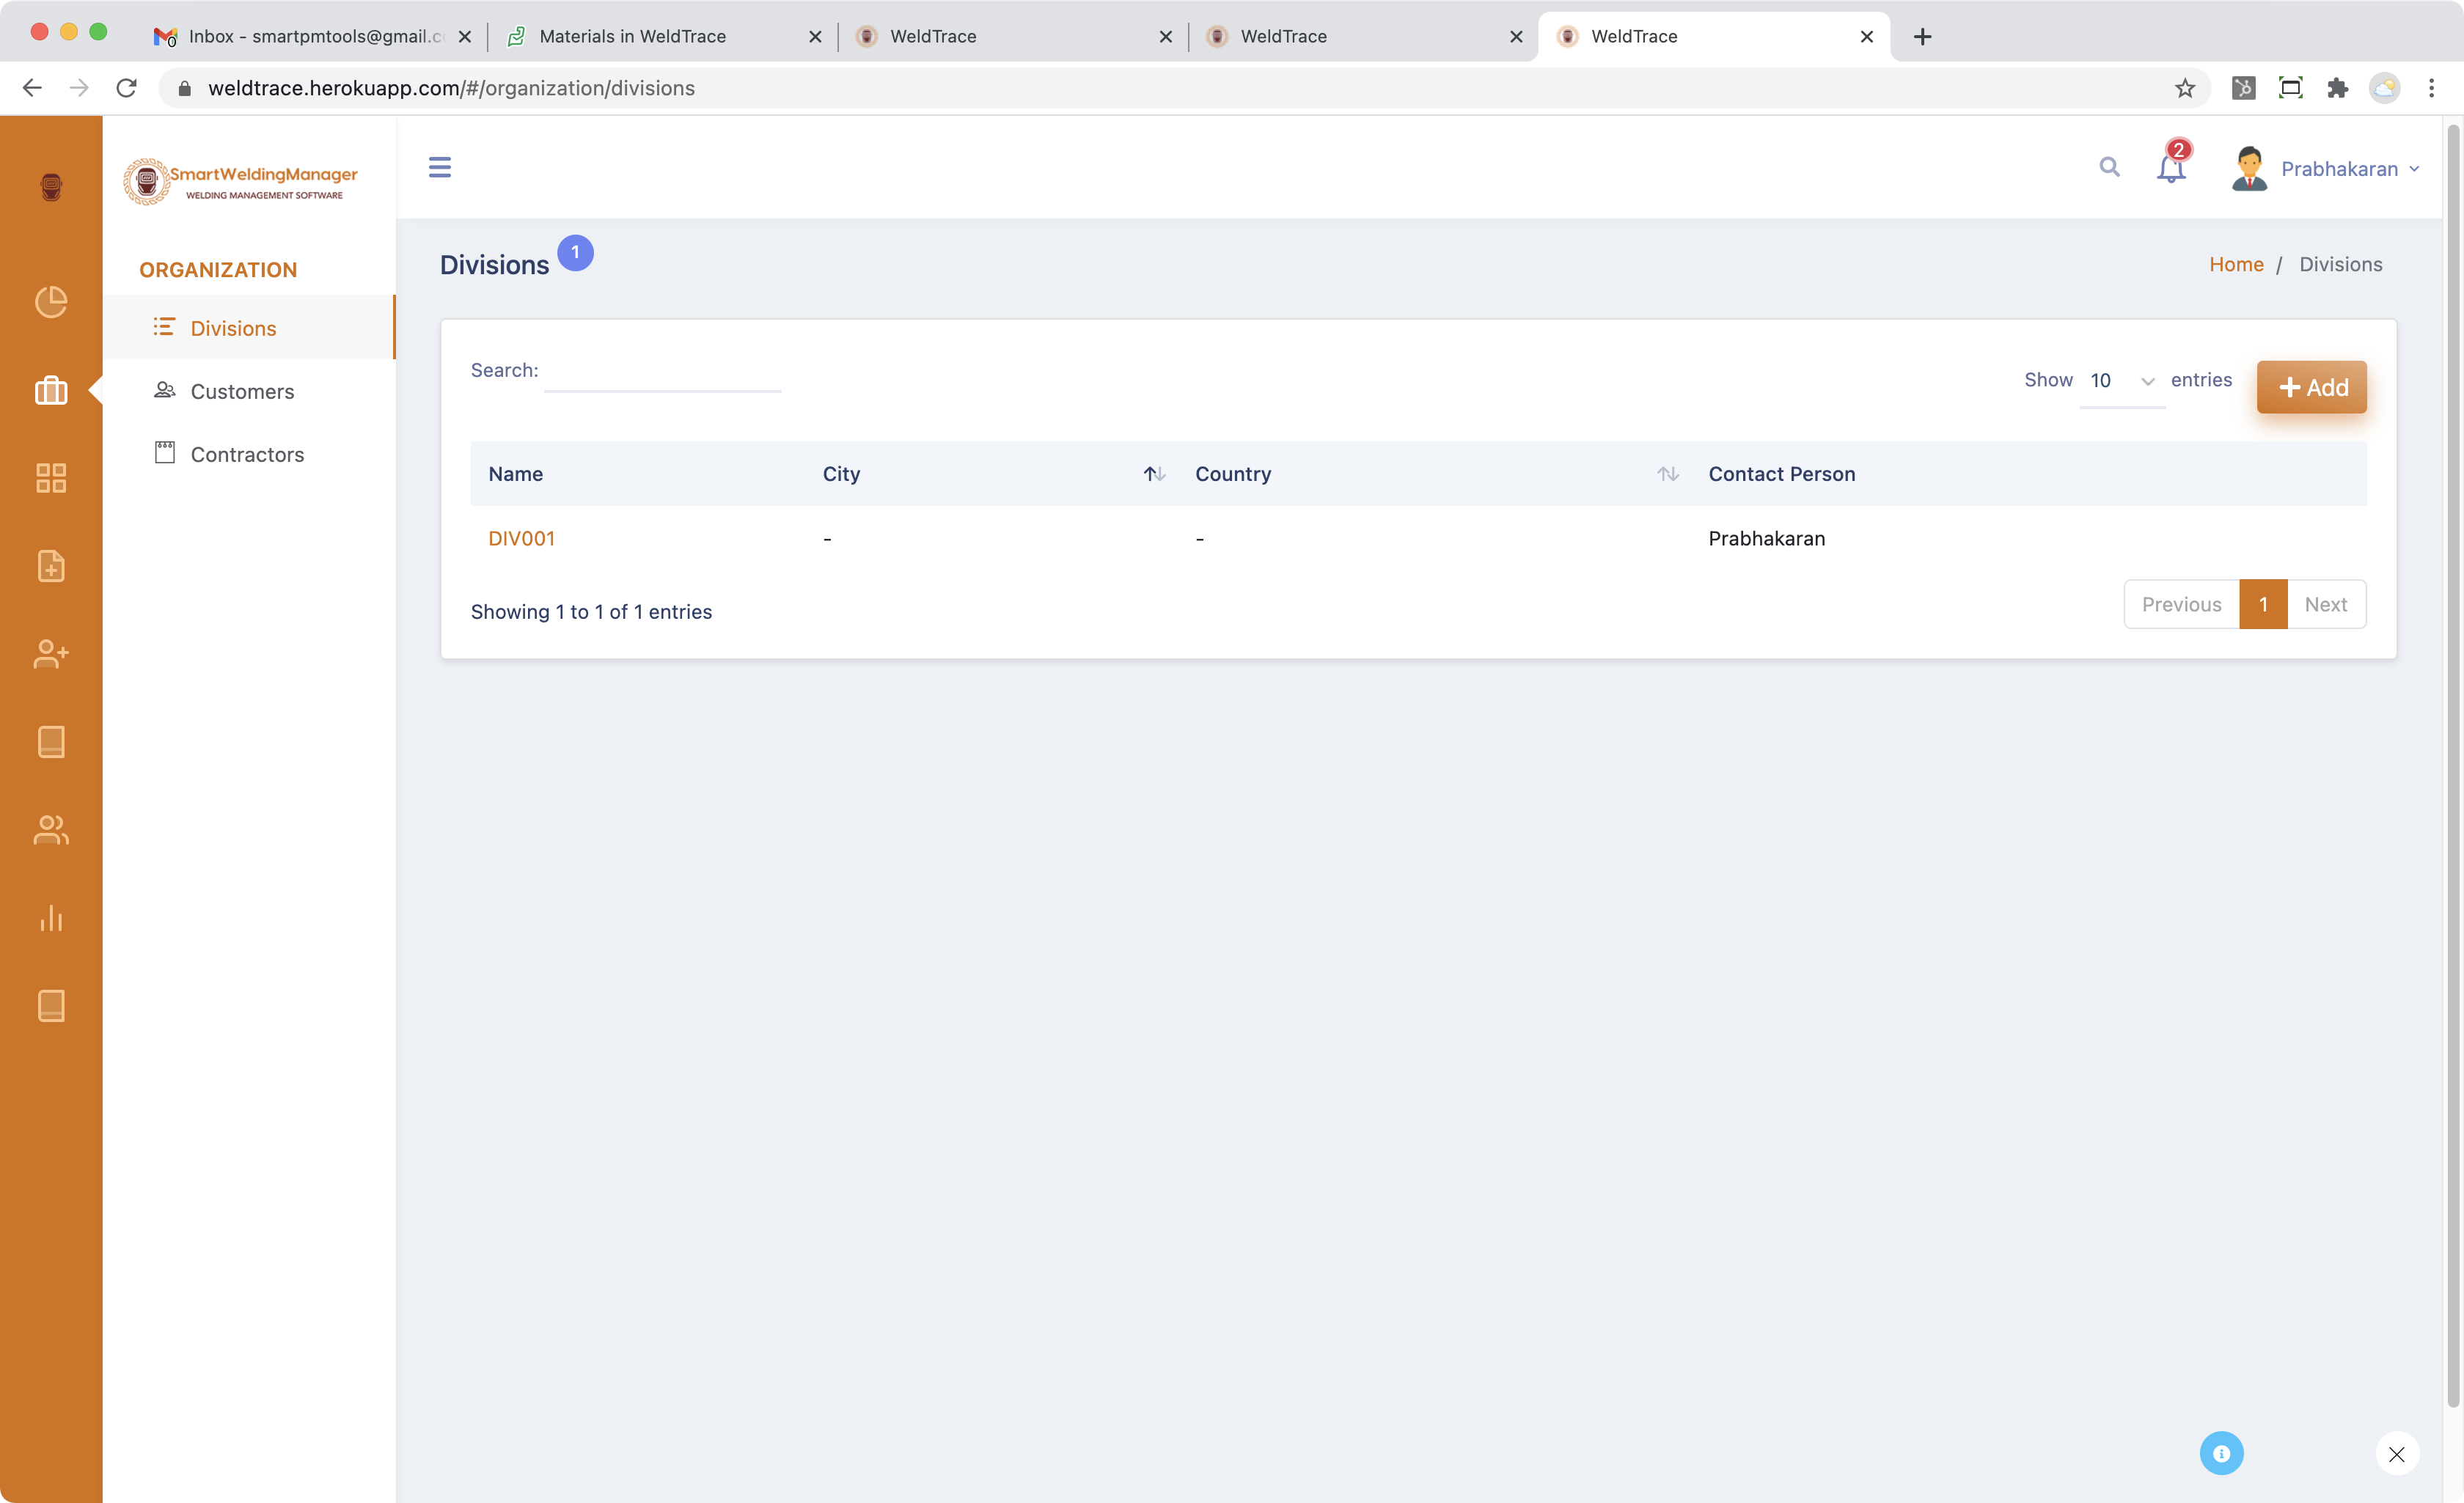
Task: Open the pie chart dashboard icon
Action: [x=51, y=301]
